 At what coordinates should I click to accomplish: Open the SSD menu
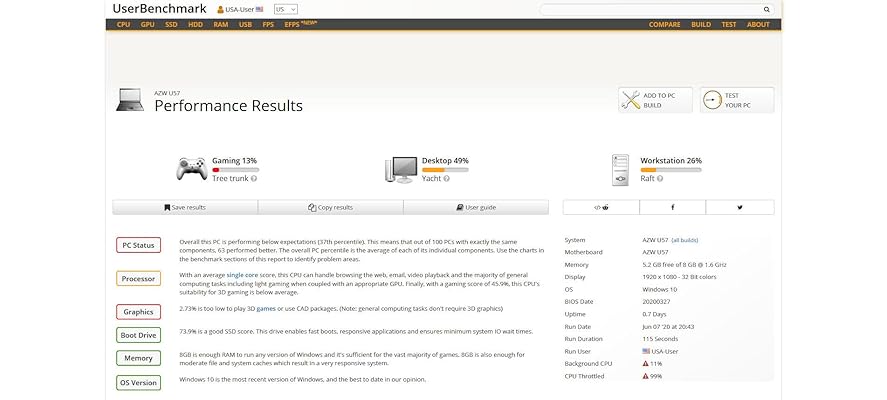(171, 25)
